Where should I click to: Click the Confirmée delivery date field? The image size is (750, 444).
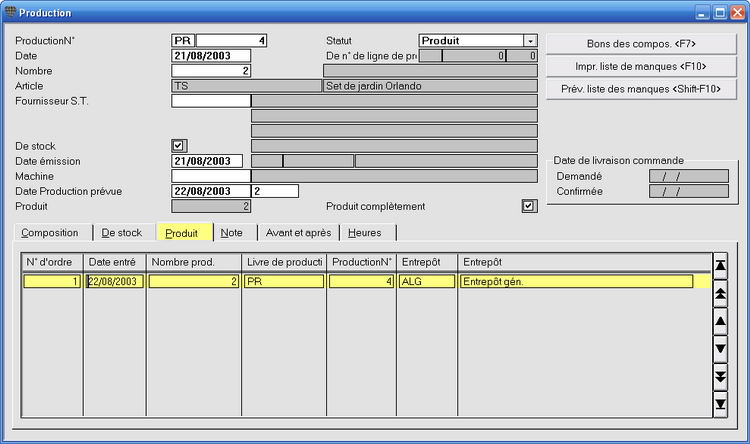[689, 191]
